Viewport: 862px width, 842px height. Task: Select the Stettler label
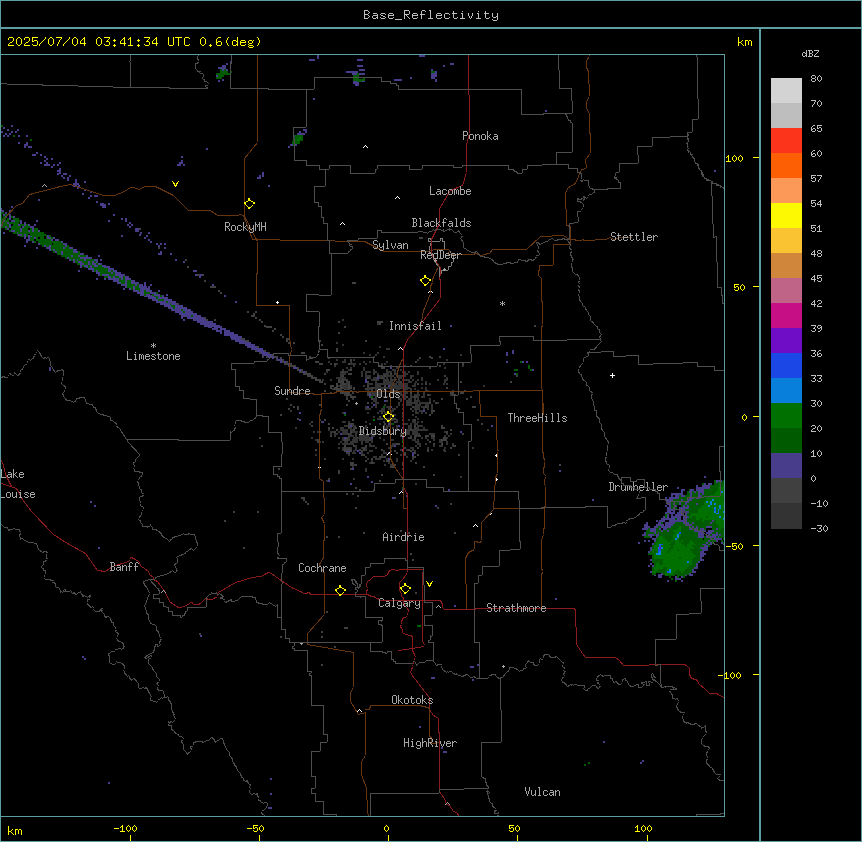coord(634,237)
